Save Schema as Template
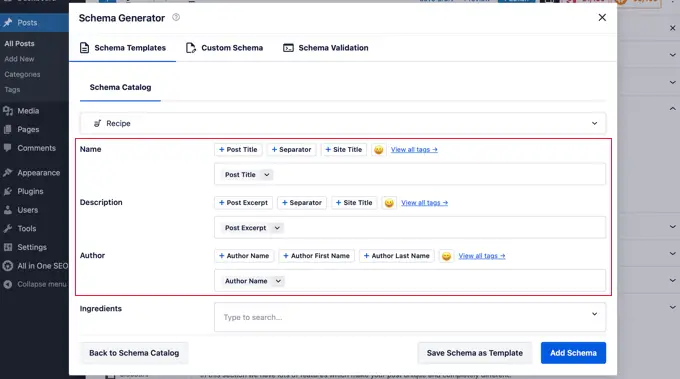 474,353
